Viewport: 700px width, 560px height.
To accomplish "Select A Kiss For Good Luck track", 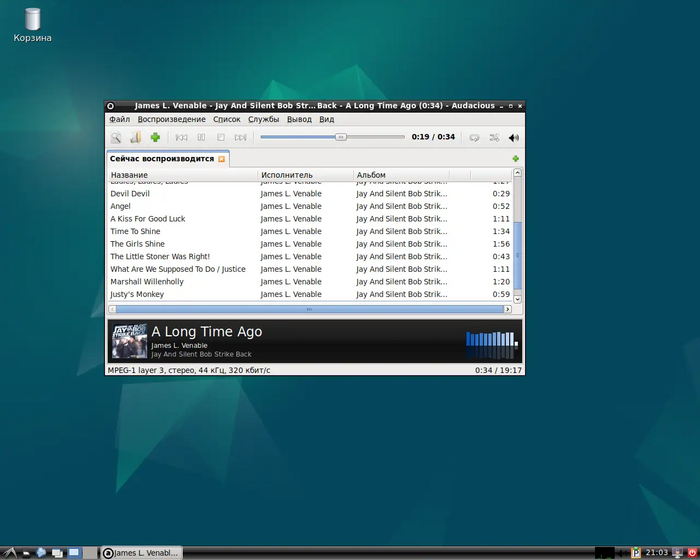I will click(x=310, y=219).
